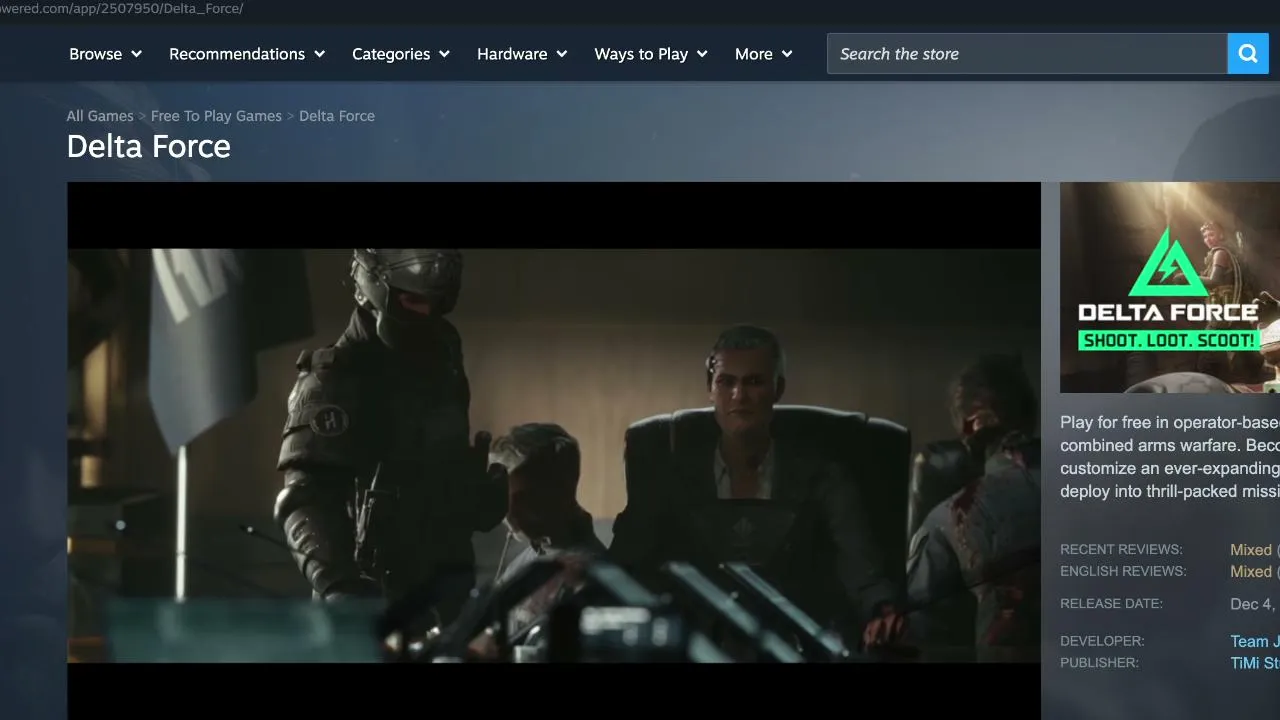Viewport: 1280px width, 720px height.
Task: Click the Delta Force trailer video
Action: [x=554, y=451]
